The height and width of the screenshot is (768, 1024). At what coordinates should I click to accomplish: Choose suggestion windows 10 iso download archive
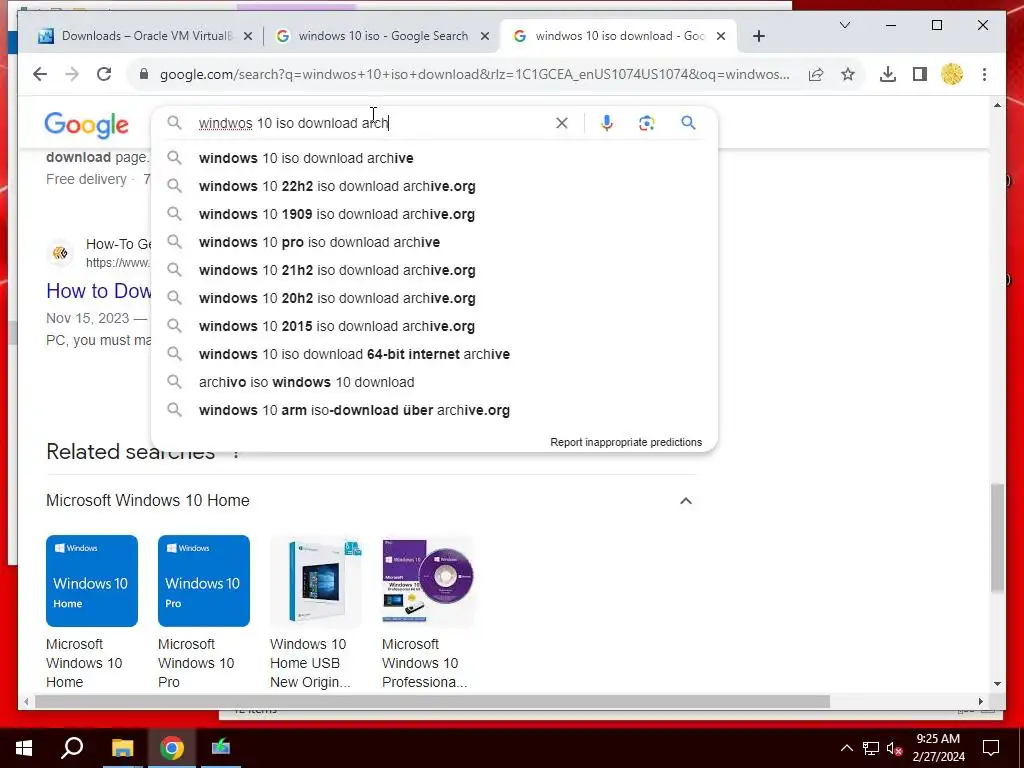434,158
